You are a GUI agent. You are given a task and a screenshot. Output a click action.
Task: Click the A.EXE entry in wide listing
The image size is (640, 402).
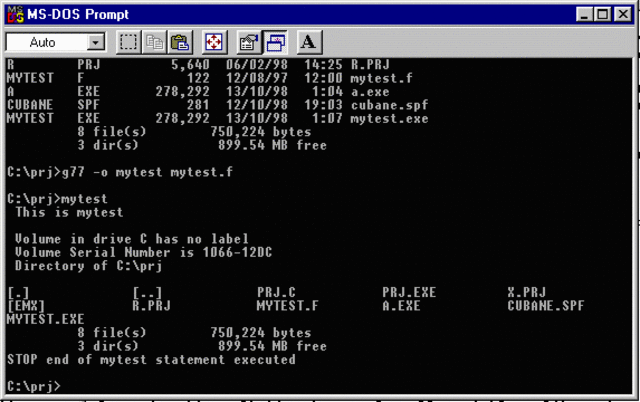(x=401, y=306)
